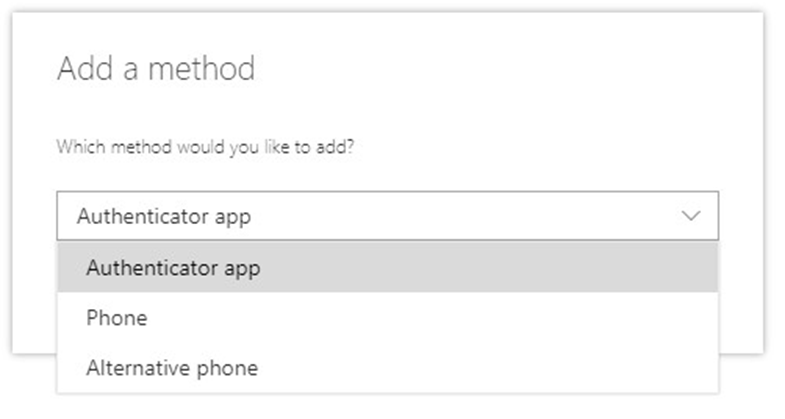Screen dimensions: 785x419
Task: Choose Phone from the method list
Action: click(117, 318)
